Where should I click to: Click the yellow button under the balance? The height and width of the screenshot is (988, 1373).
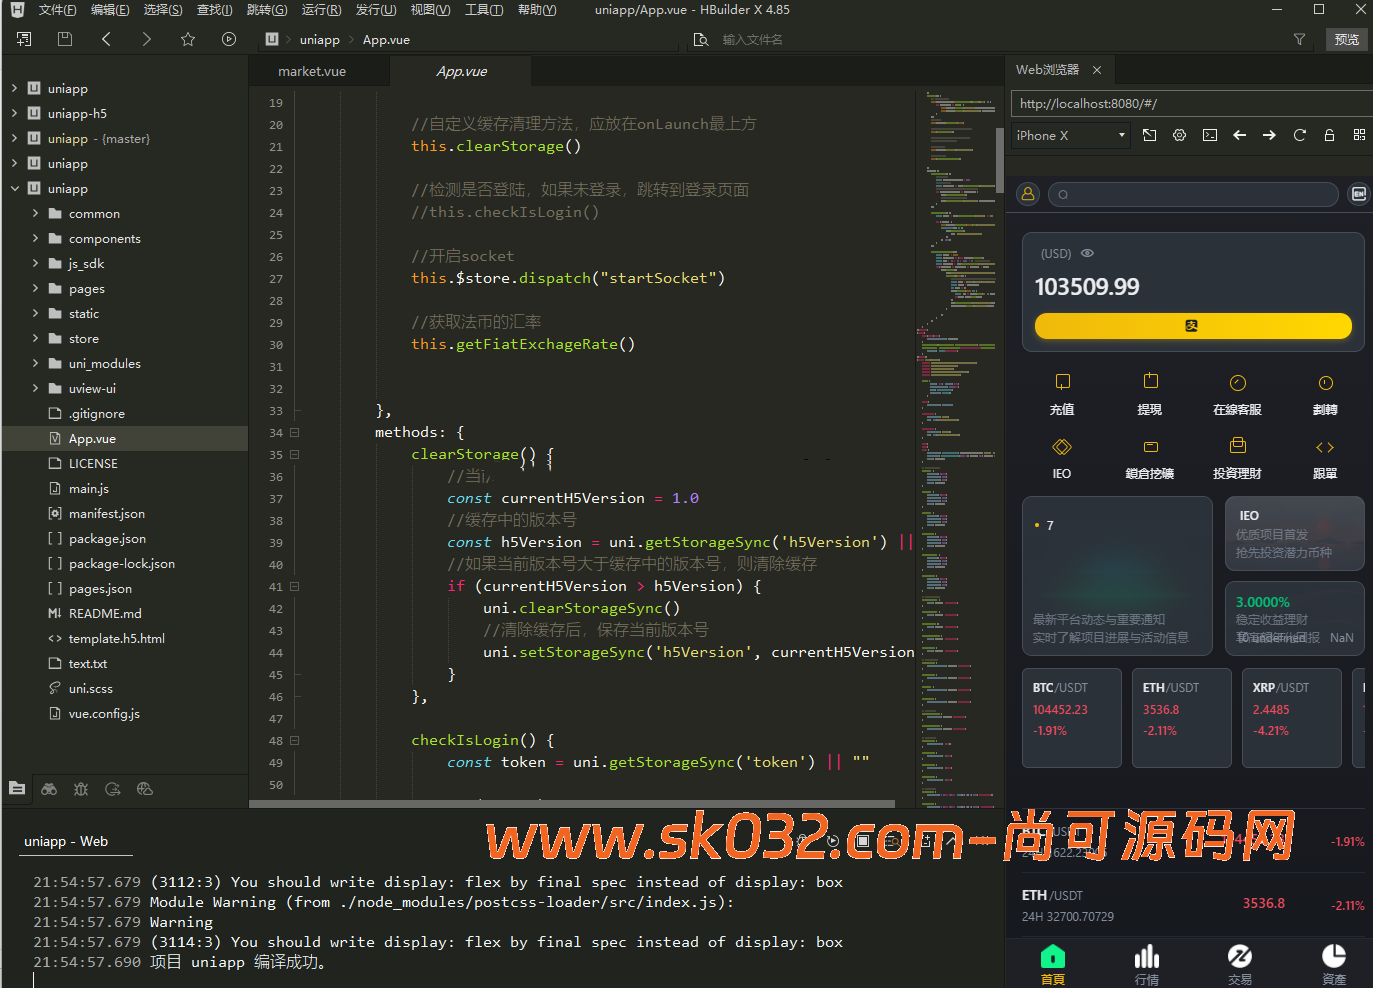pyautogui.click(x=1192, y=326)
